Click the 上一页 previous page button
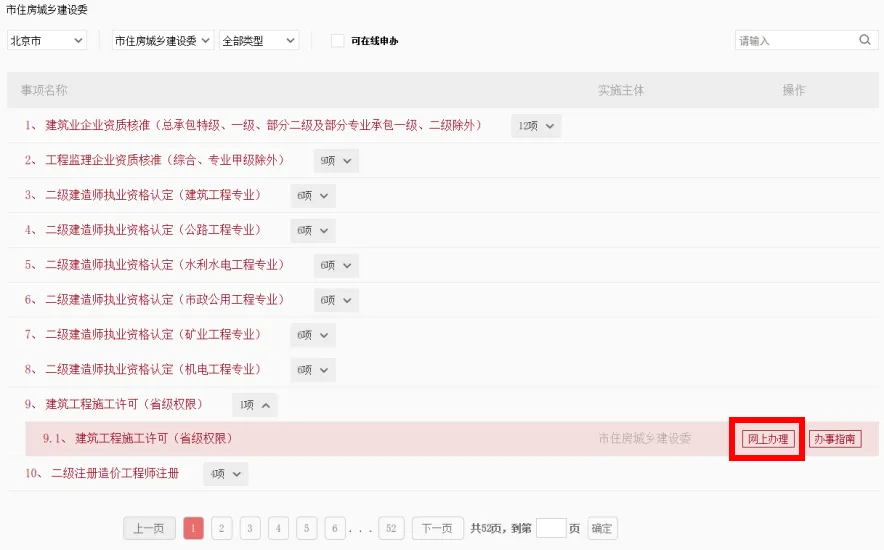The height and width of the screenshot is (550, 884). pyautogui.click(x=149, y=529)
